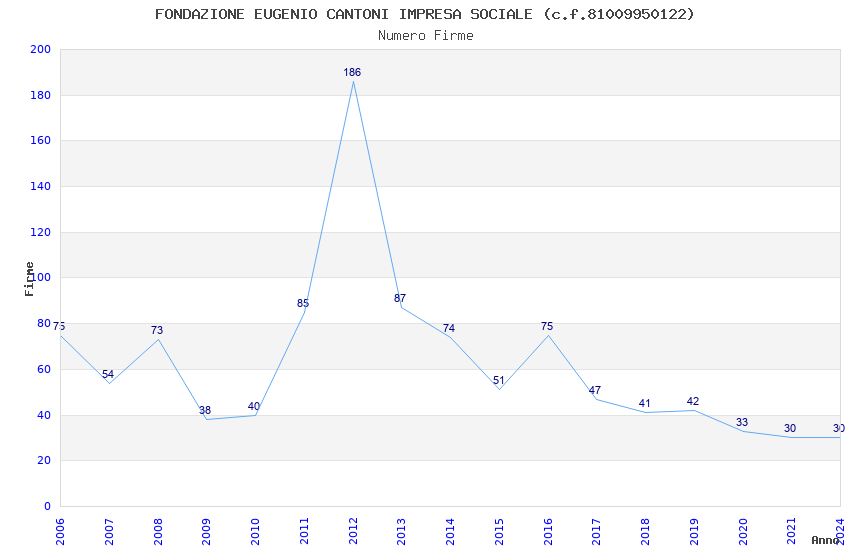Screen dimensions: 850x550
Task: Click the y-axis value 200
Action: [x=40, y=49]
